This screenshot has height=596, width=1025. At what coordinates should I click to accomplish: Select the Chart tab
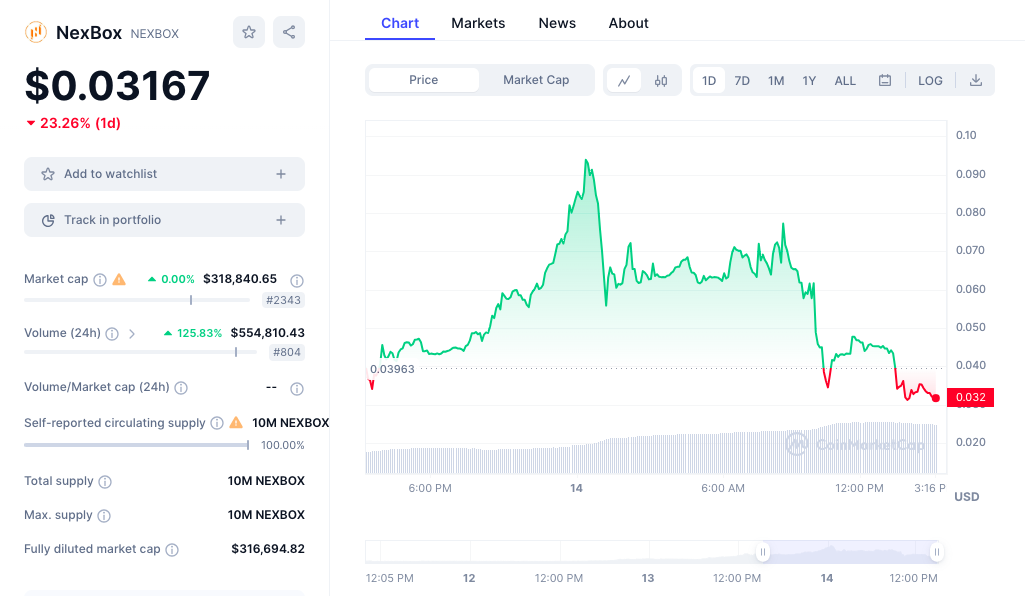(x=400, y=23)
